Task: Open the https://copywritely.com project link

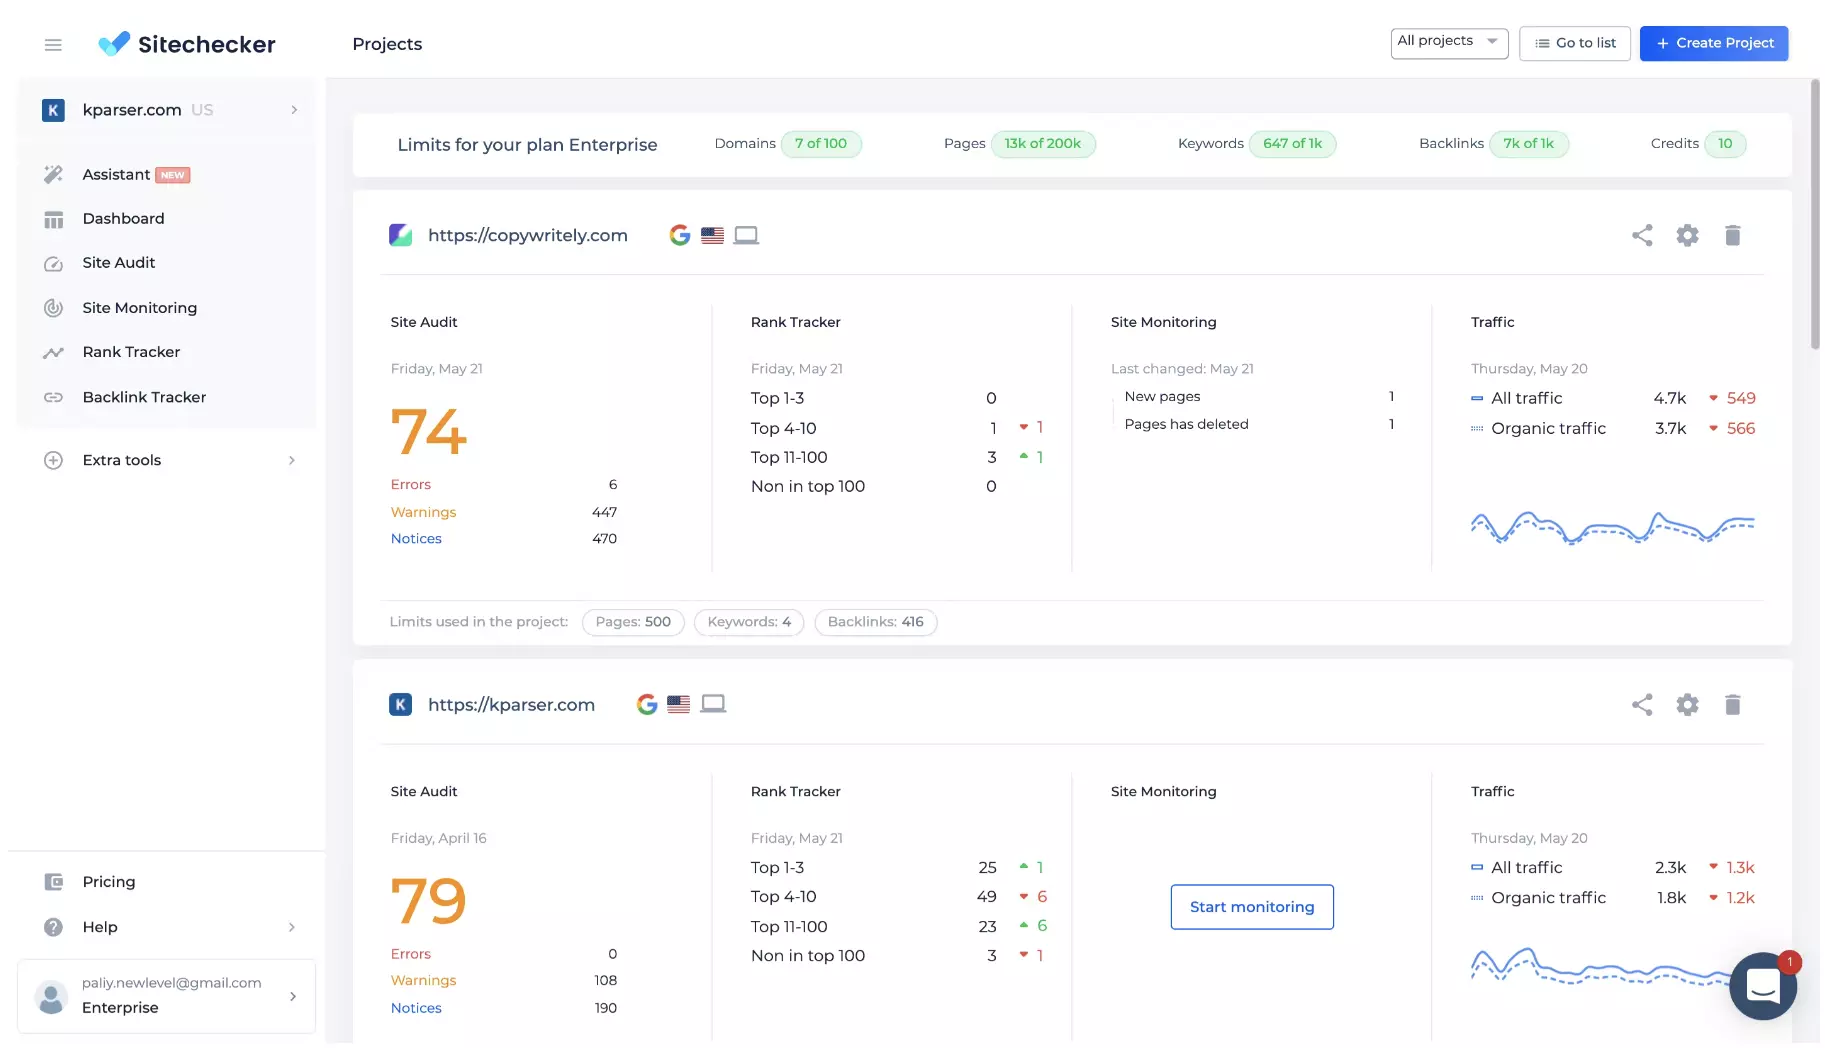Action: coord(528,235)
